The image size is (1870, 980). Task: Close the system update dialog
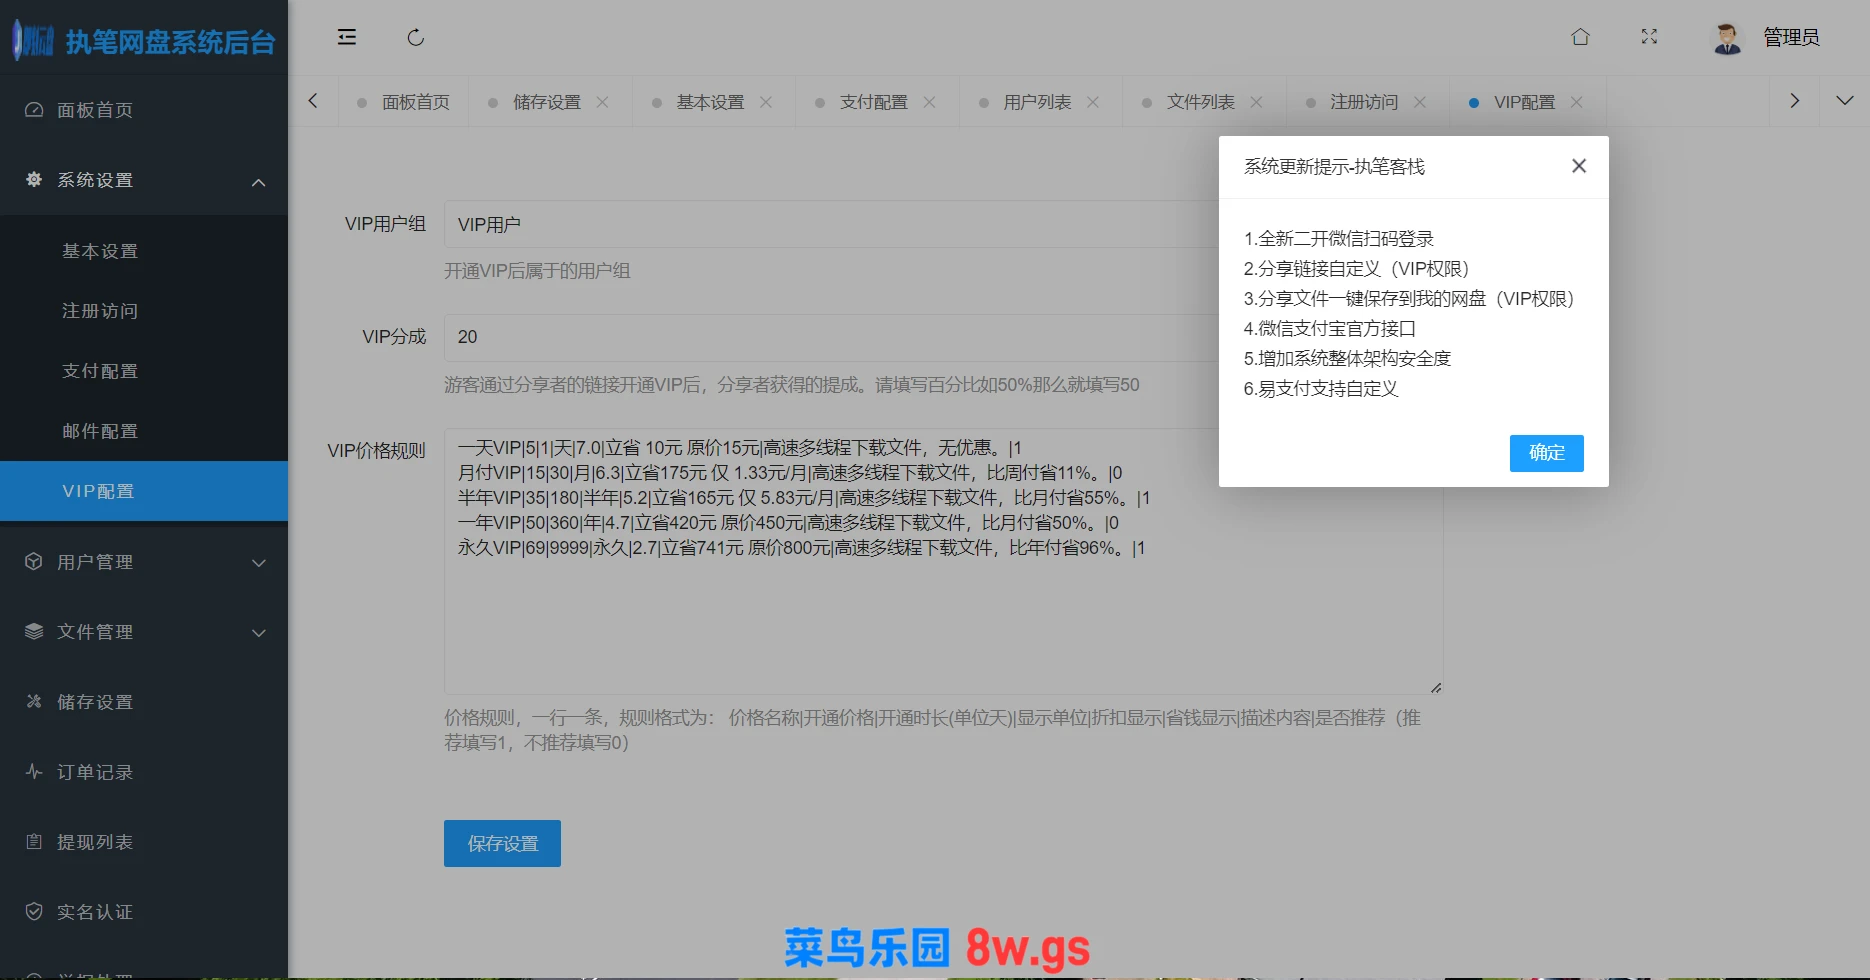coord(1578,166)
